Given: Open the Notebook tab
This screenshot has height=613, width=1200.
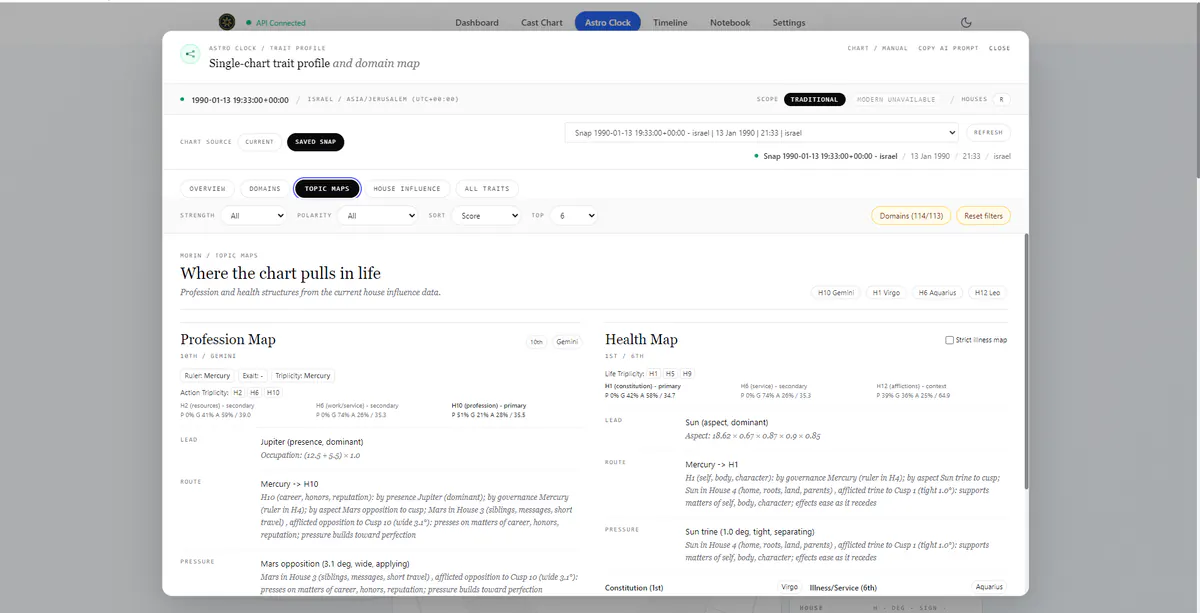Looking at the screenshot, I should click(x=730, y=22).
